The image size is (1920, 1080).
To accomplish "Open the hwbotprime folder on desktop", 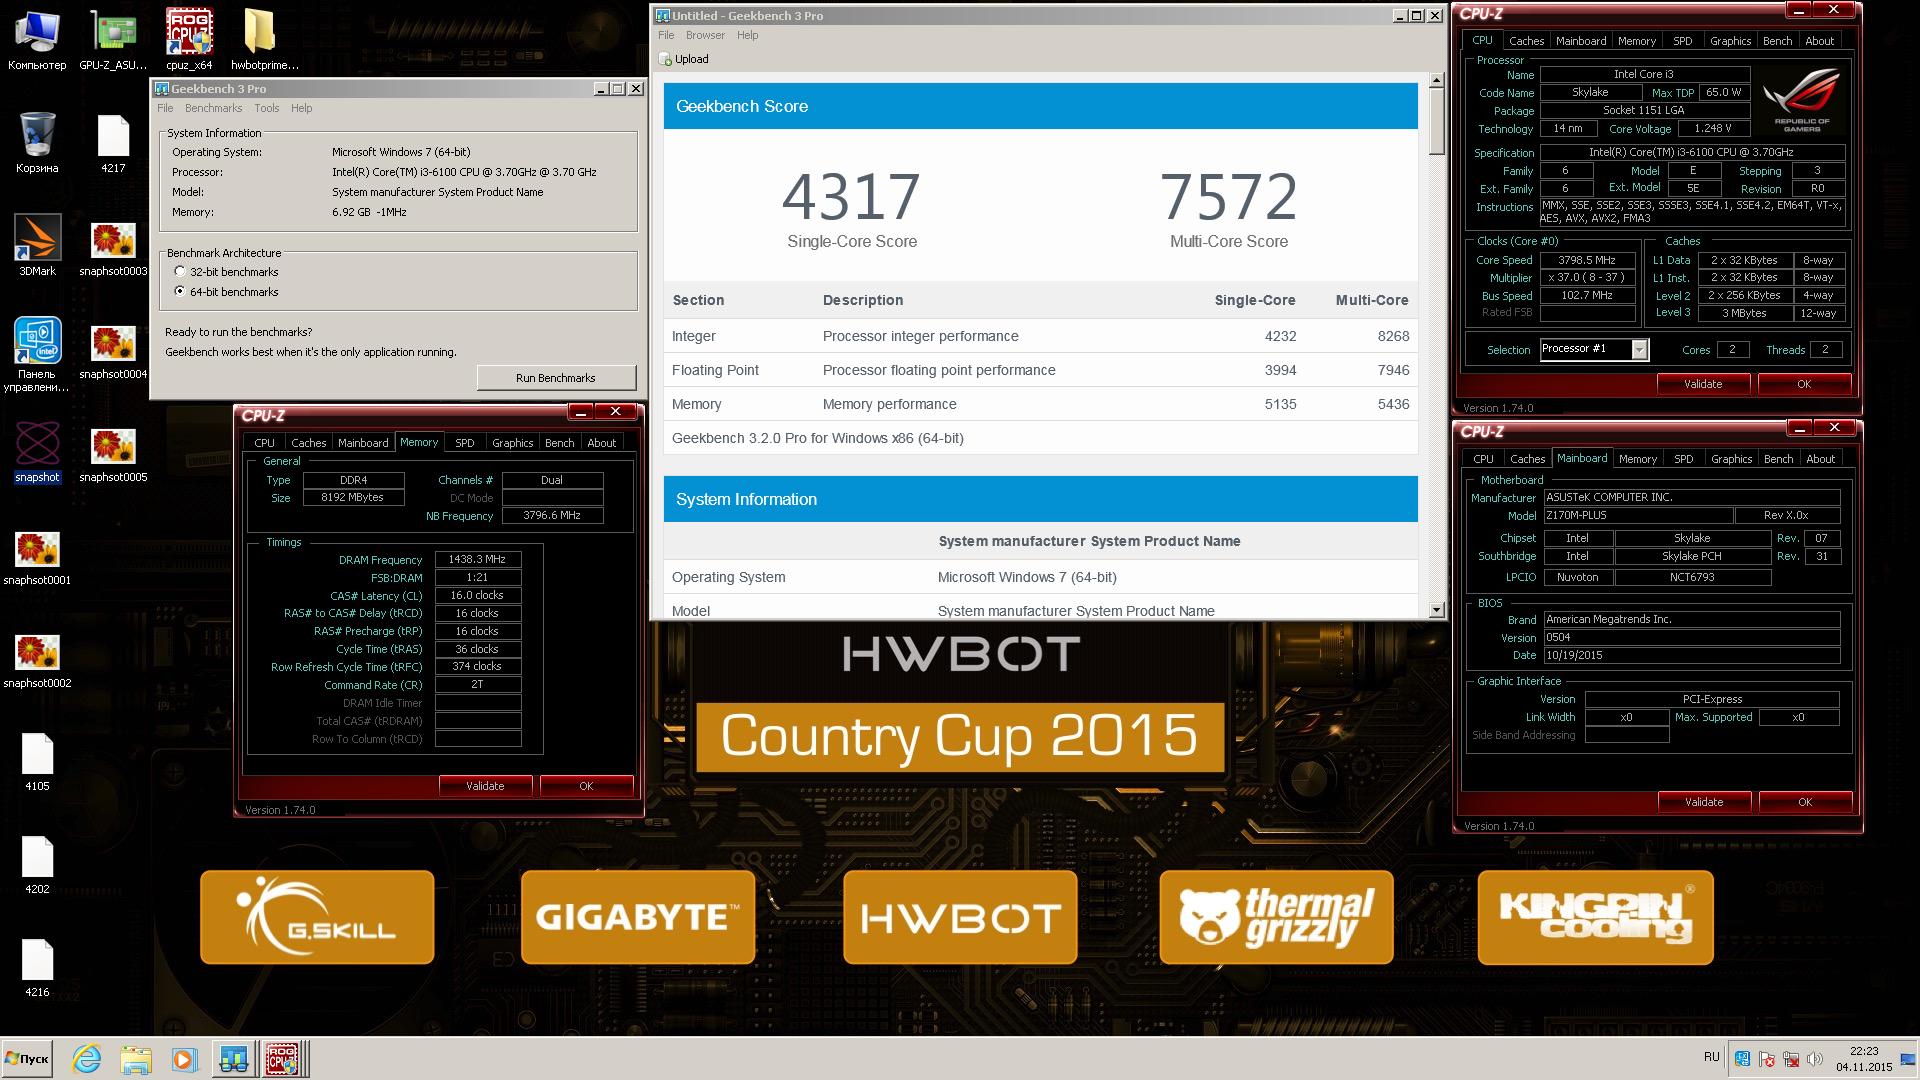I will point(264,40).
